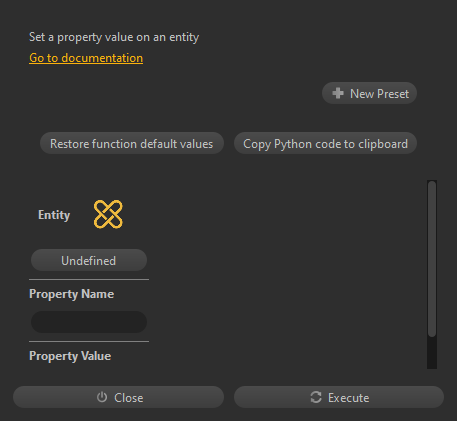Click the separator line above Property Value
457x421 pixels.
pos(89,341)
